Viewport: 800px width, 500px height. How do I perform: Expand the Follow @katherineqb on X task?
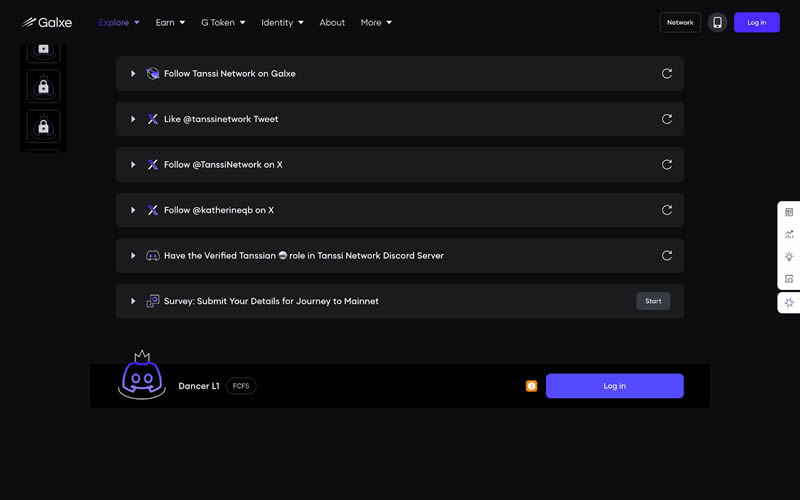click(133, 210)
